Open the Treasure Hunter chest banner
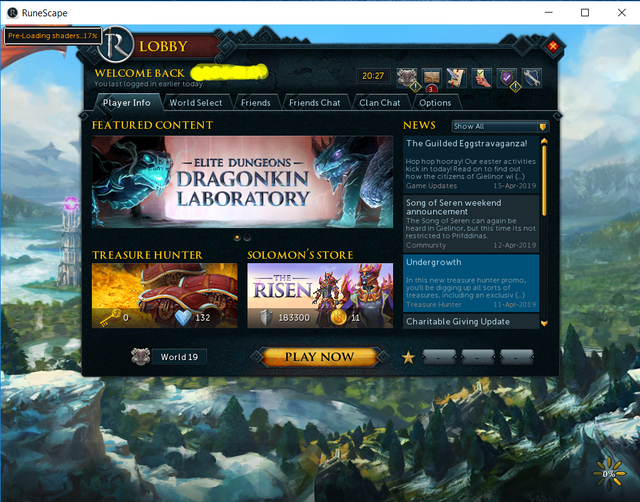The height and width of the screenshot is (502, 640). [x=164, y=295]
